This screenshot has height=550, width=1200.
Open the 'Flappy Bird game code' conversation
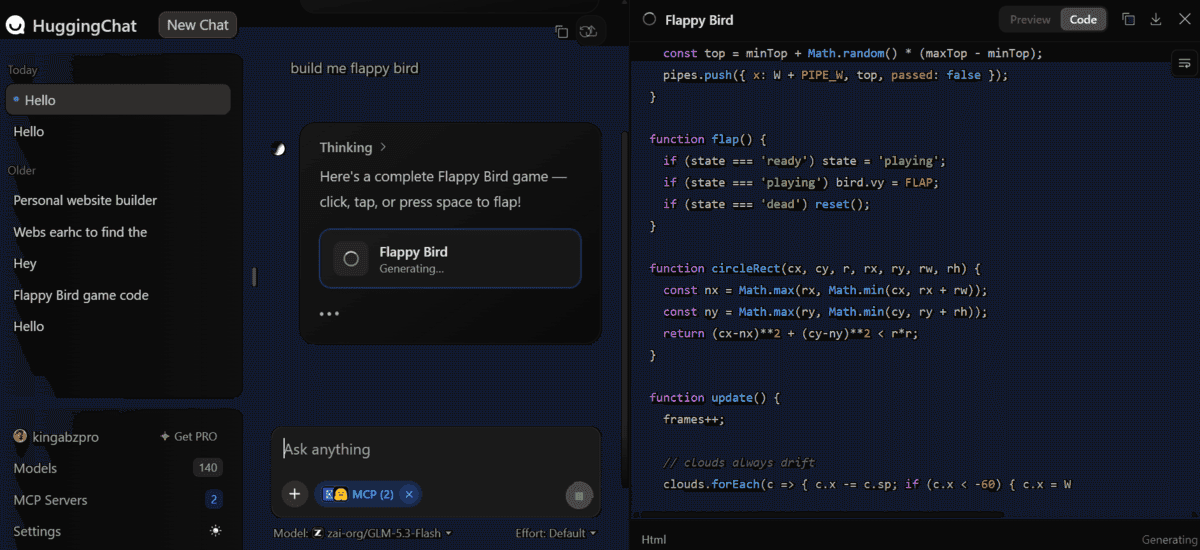(118, 295)
